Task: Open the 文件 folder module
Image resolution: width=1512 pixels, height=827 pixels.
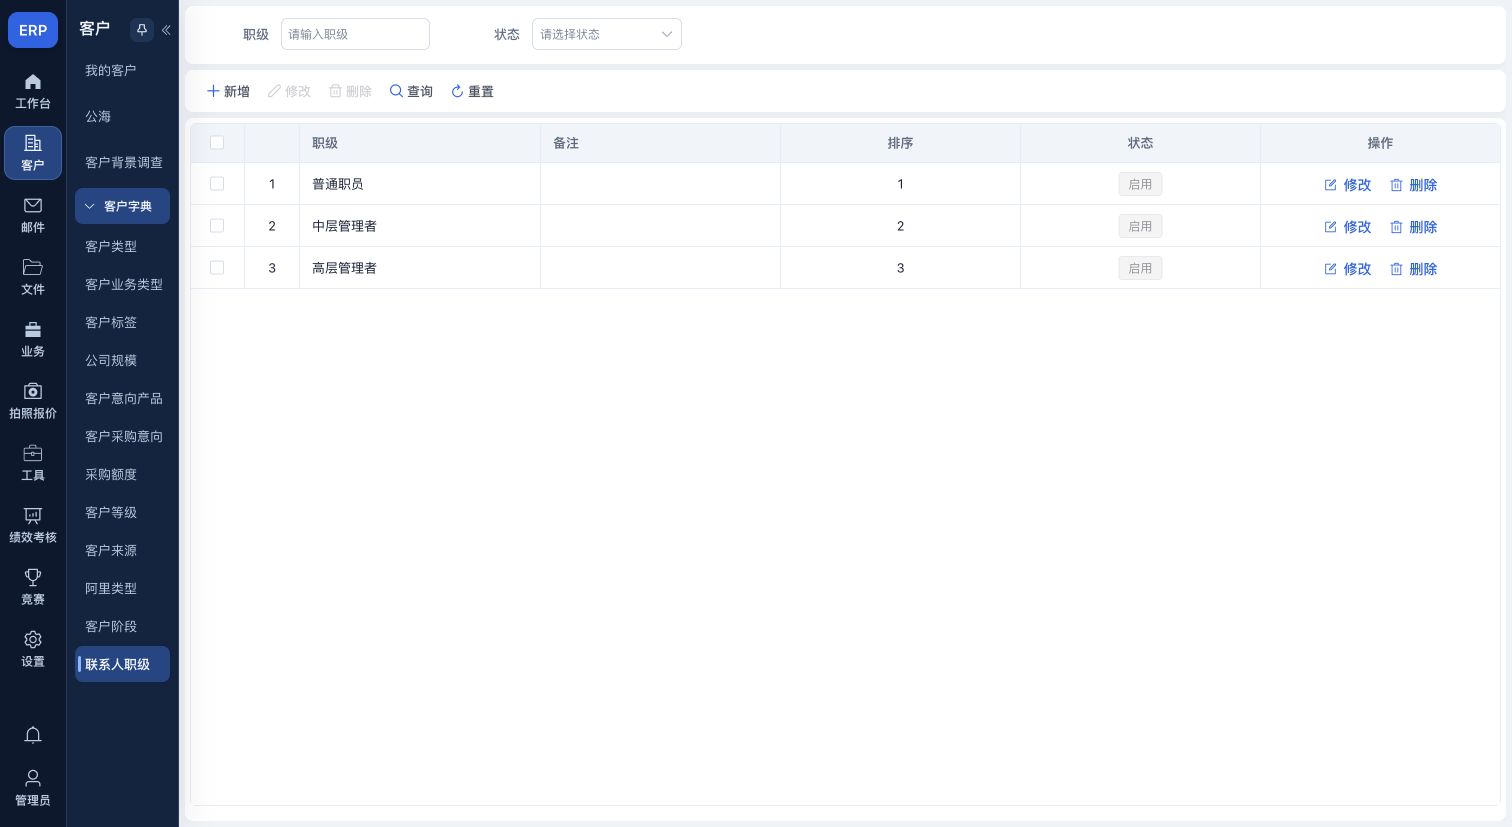Action: [x=33, y=277]
